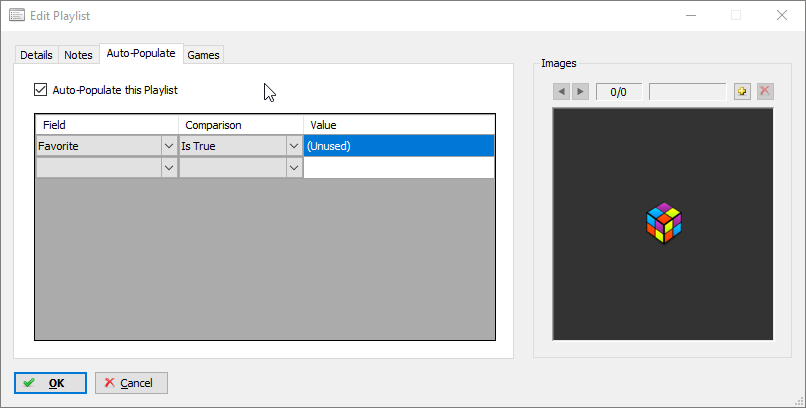Switch to the Notes tab
The image size is (806, 408).
coord(78,55)
